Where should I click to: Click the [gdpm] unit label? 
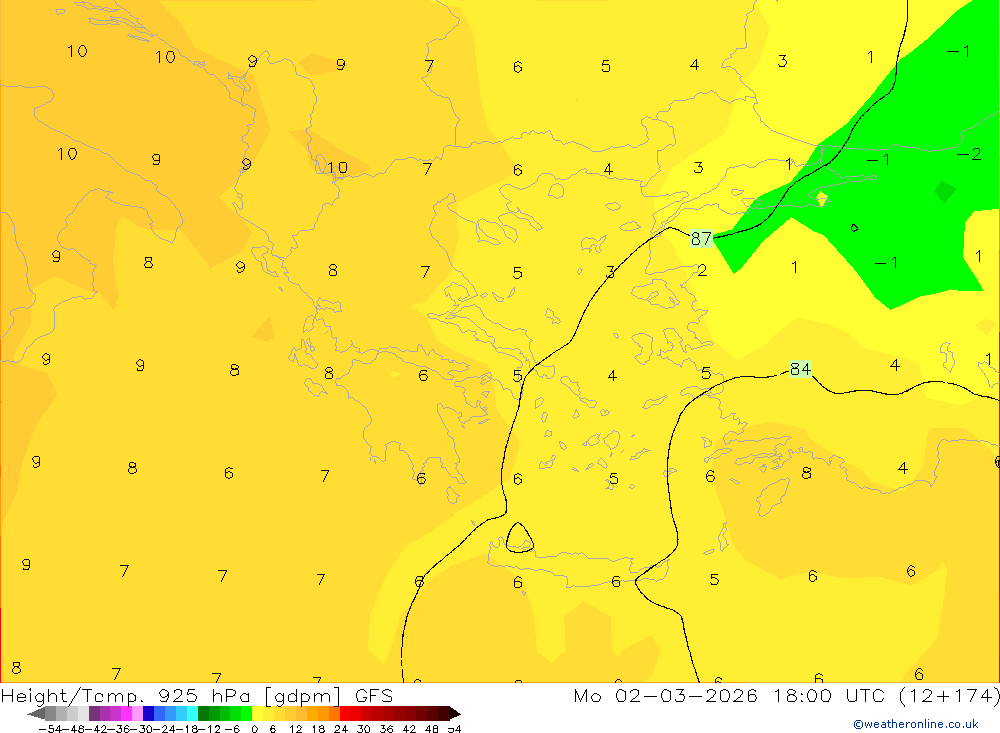pyautogui.click(x=302, y=696)
